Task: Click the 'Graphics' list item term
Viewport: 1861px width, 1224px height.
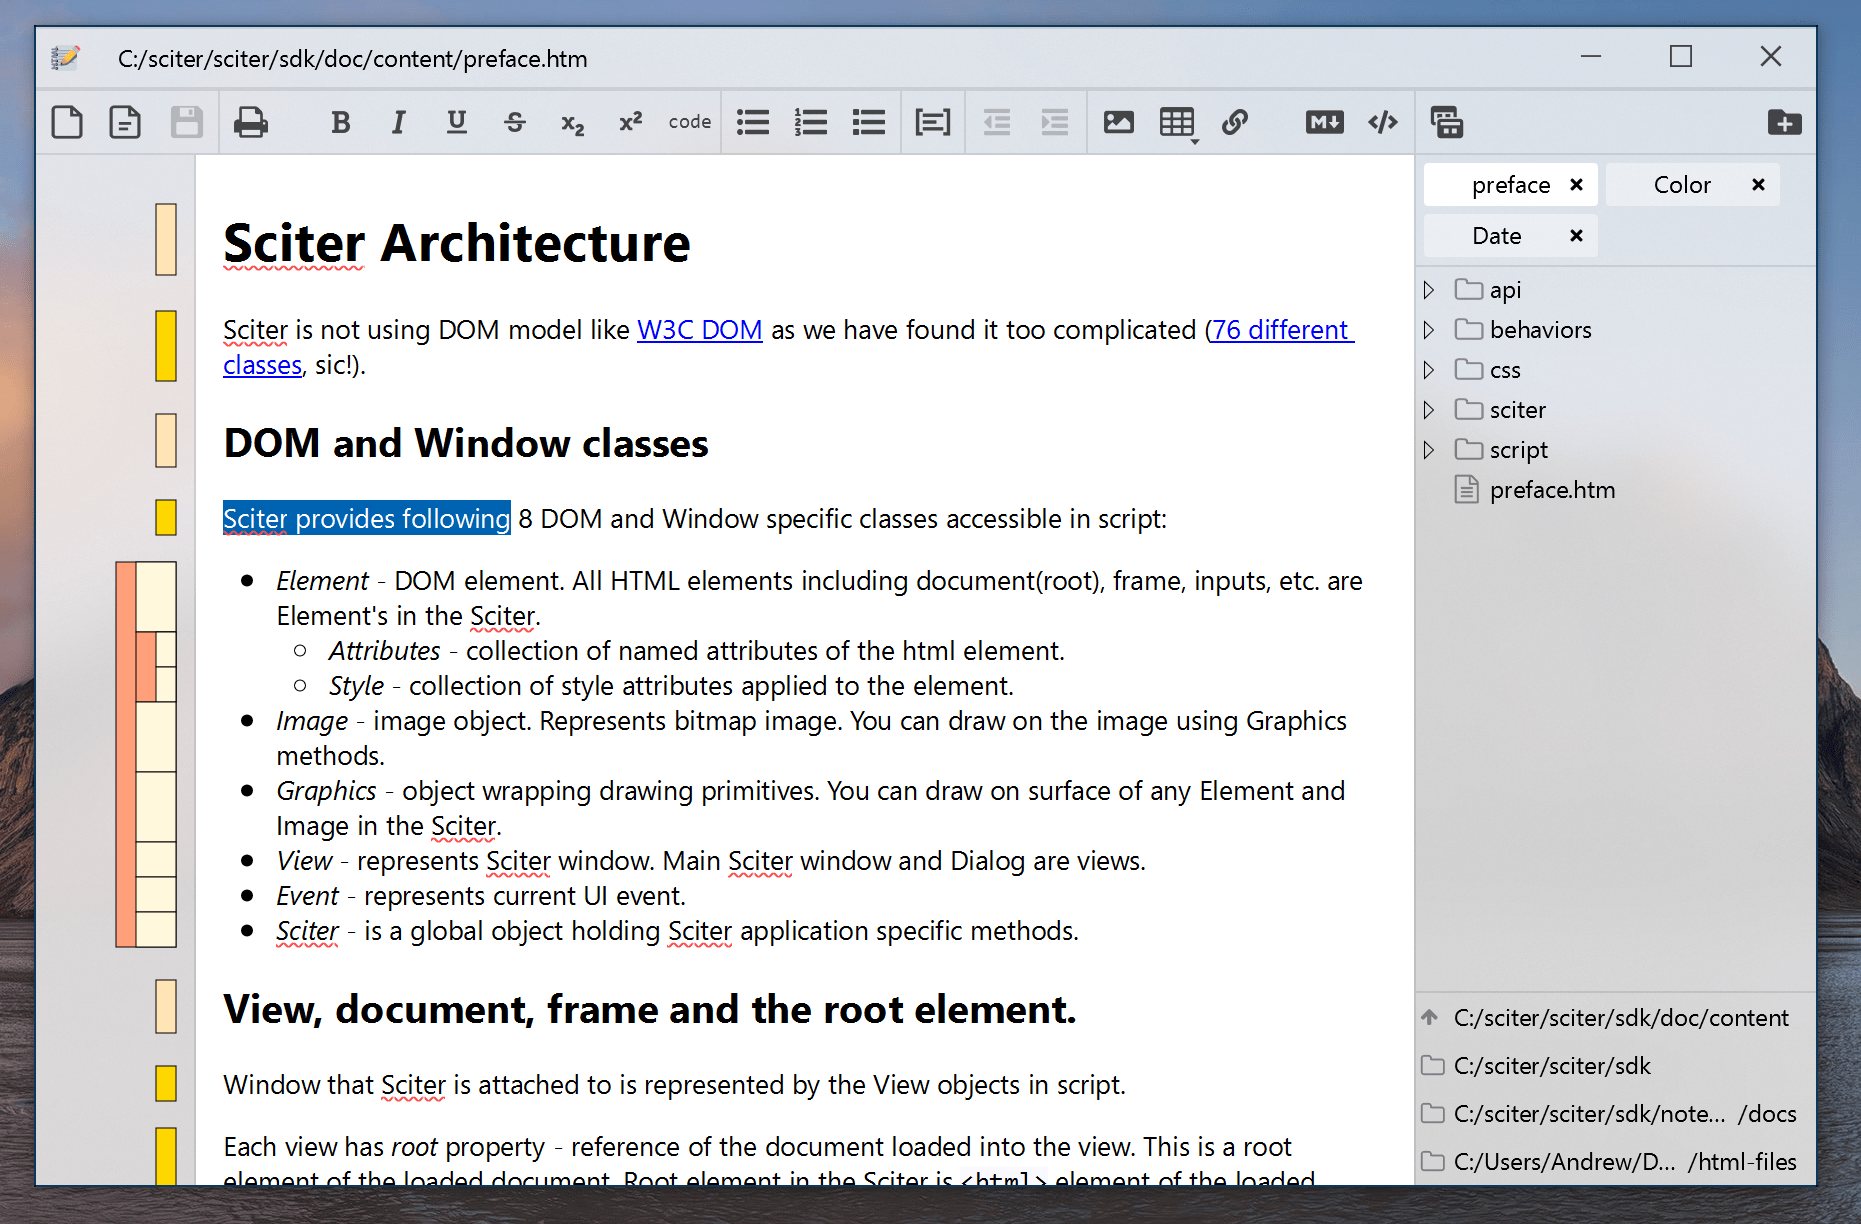Action: coord(326,791)
